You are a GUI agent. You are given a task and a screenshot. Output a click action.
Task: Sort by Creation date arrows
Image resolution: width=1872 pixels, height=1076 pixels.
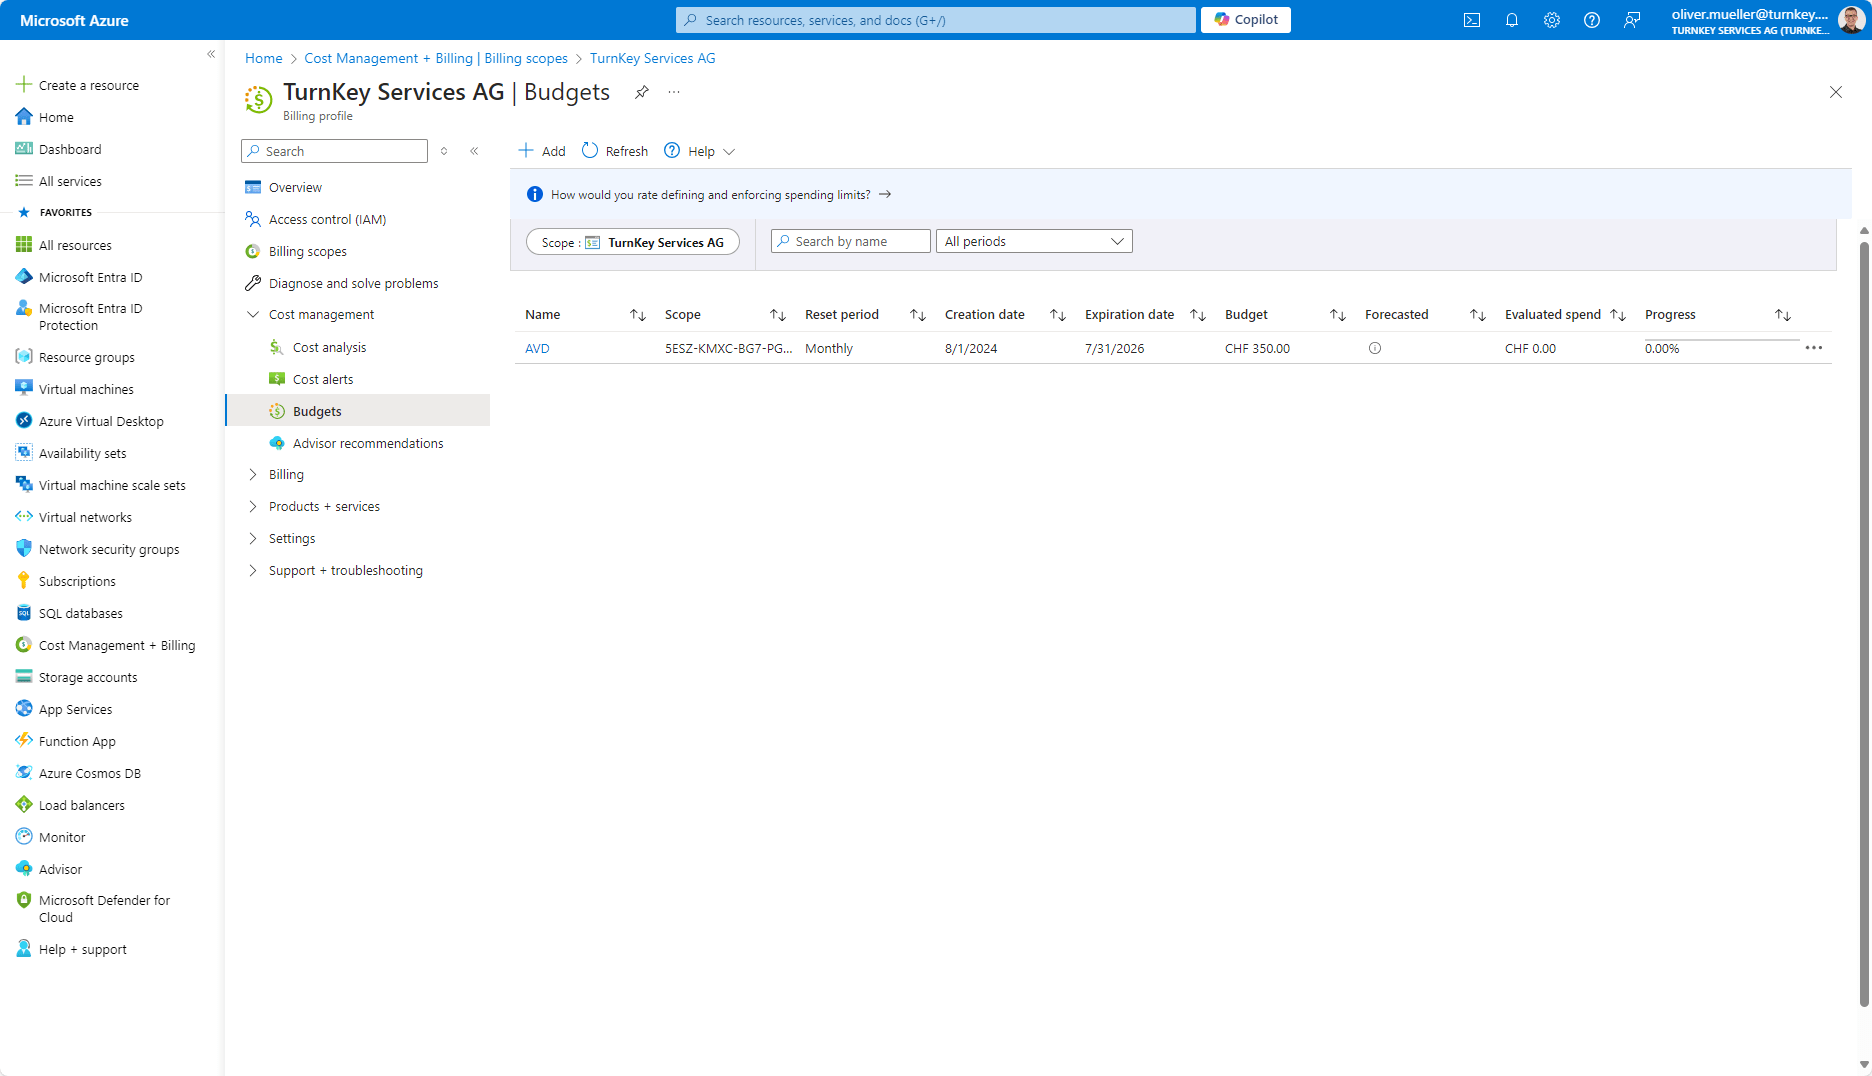tap(1057, 315)
